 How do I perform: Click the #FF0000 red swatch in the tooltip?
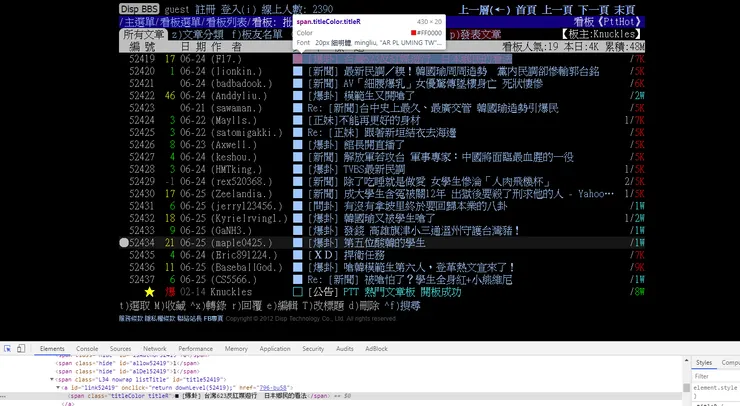pos(413,33)
